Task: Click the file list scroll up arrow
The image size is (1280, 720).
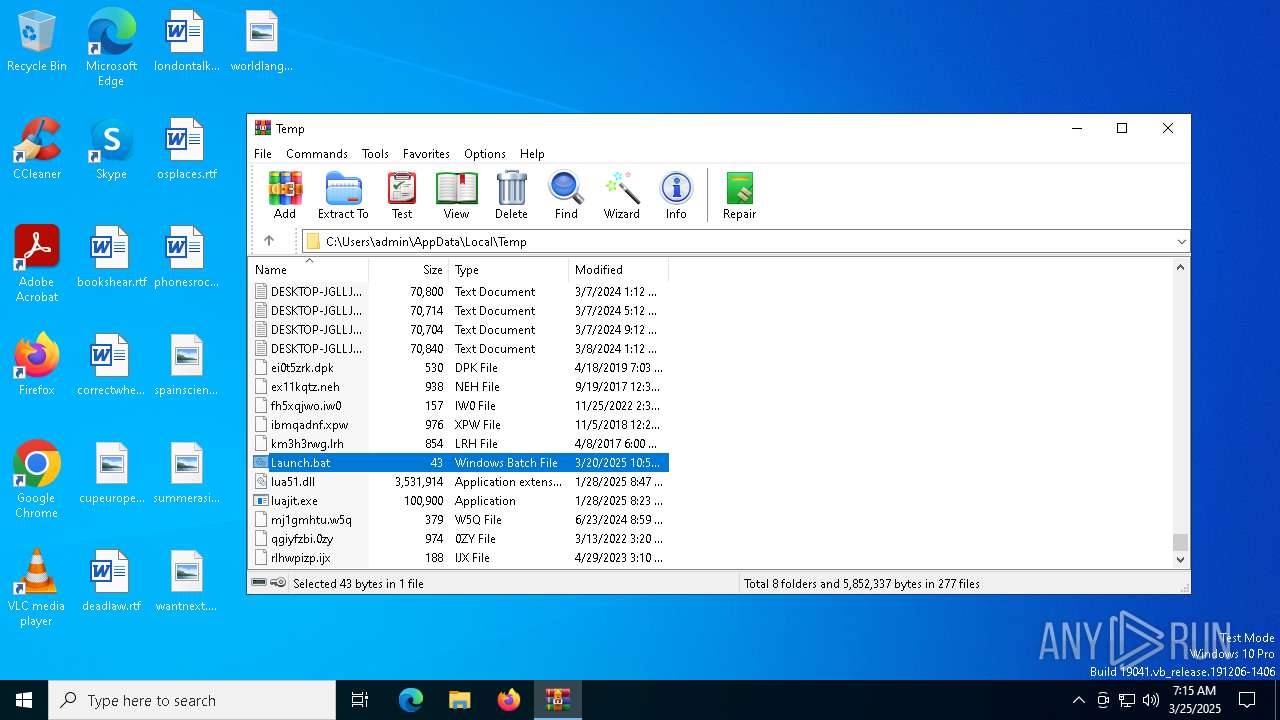Action: tap(1181, 267)
